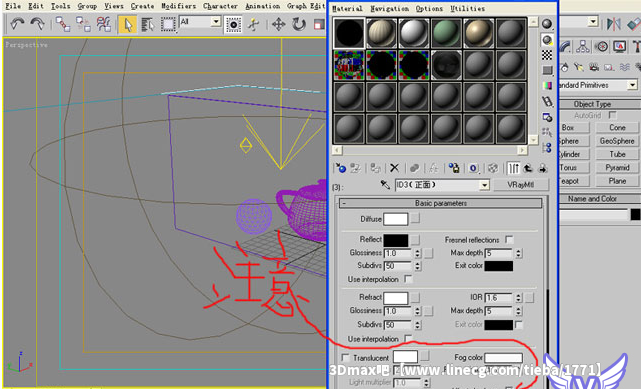Enable Fresnel reflections checkbox
The height and width of the screenshot is (389, 641).
509,239
